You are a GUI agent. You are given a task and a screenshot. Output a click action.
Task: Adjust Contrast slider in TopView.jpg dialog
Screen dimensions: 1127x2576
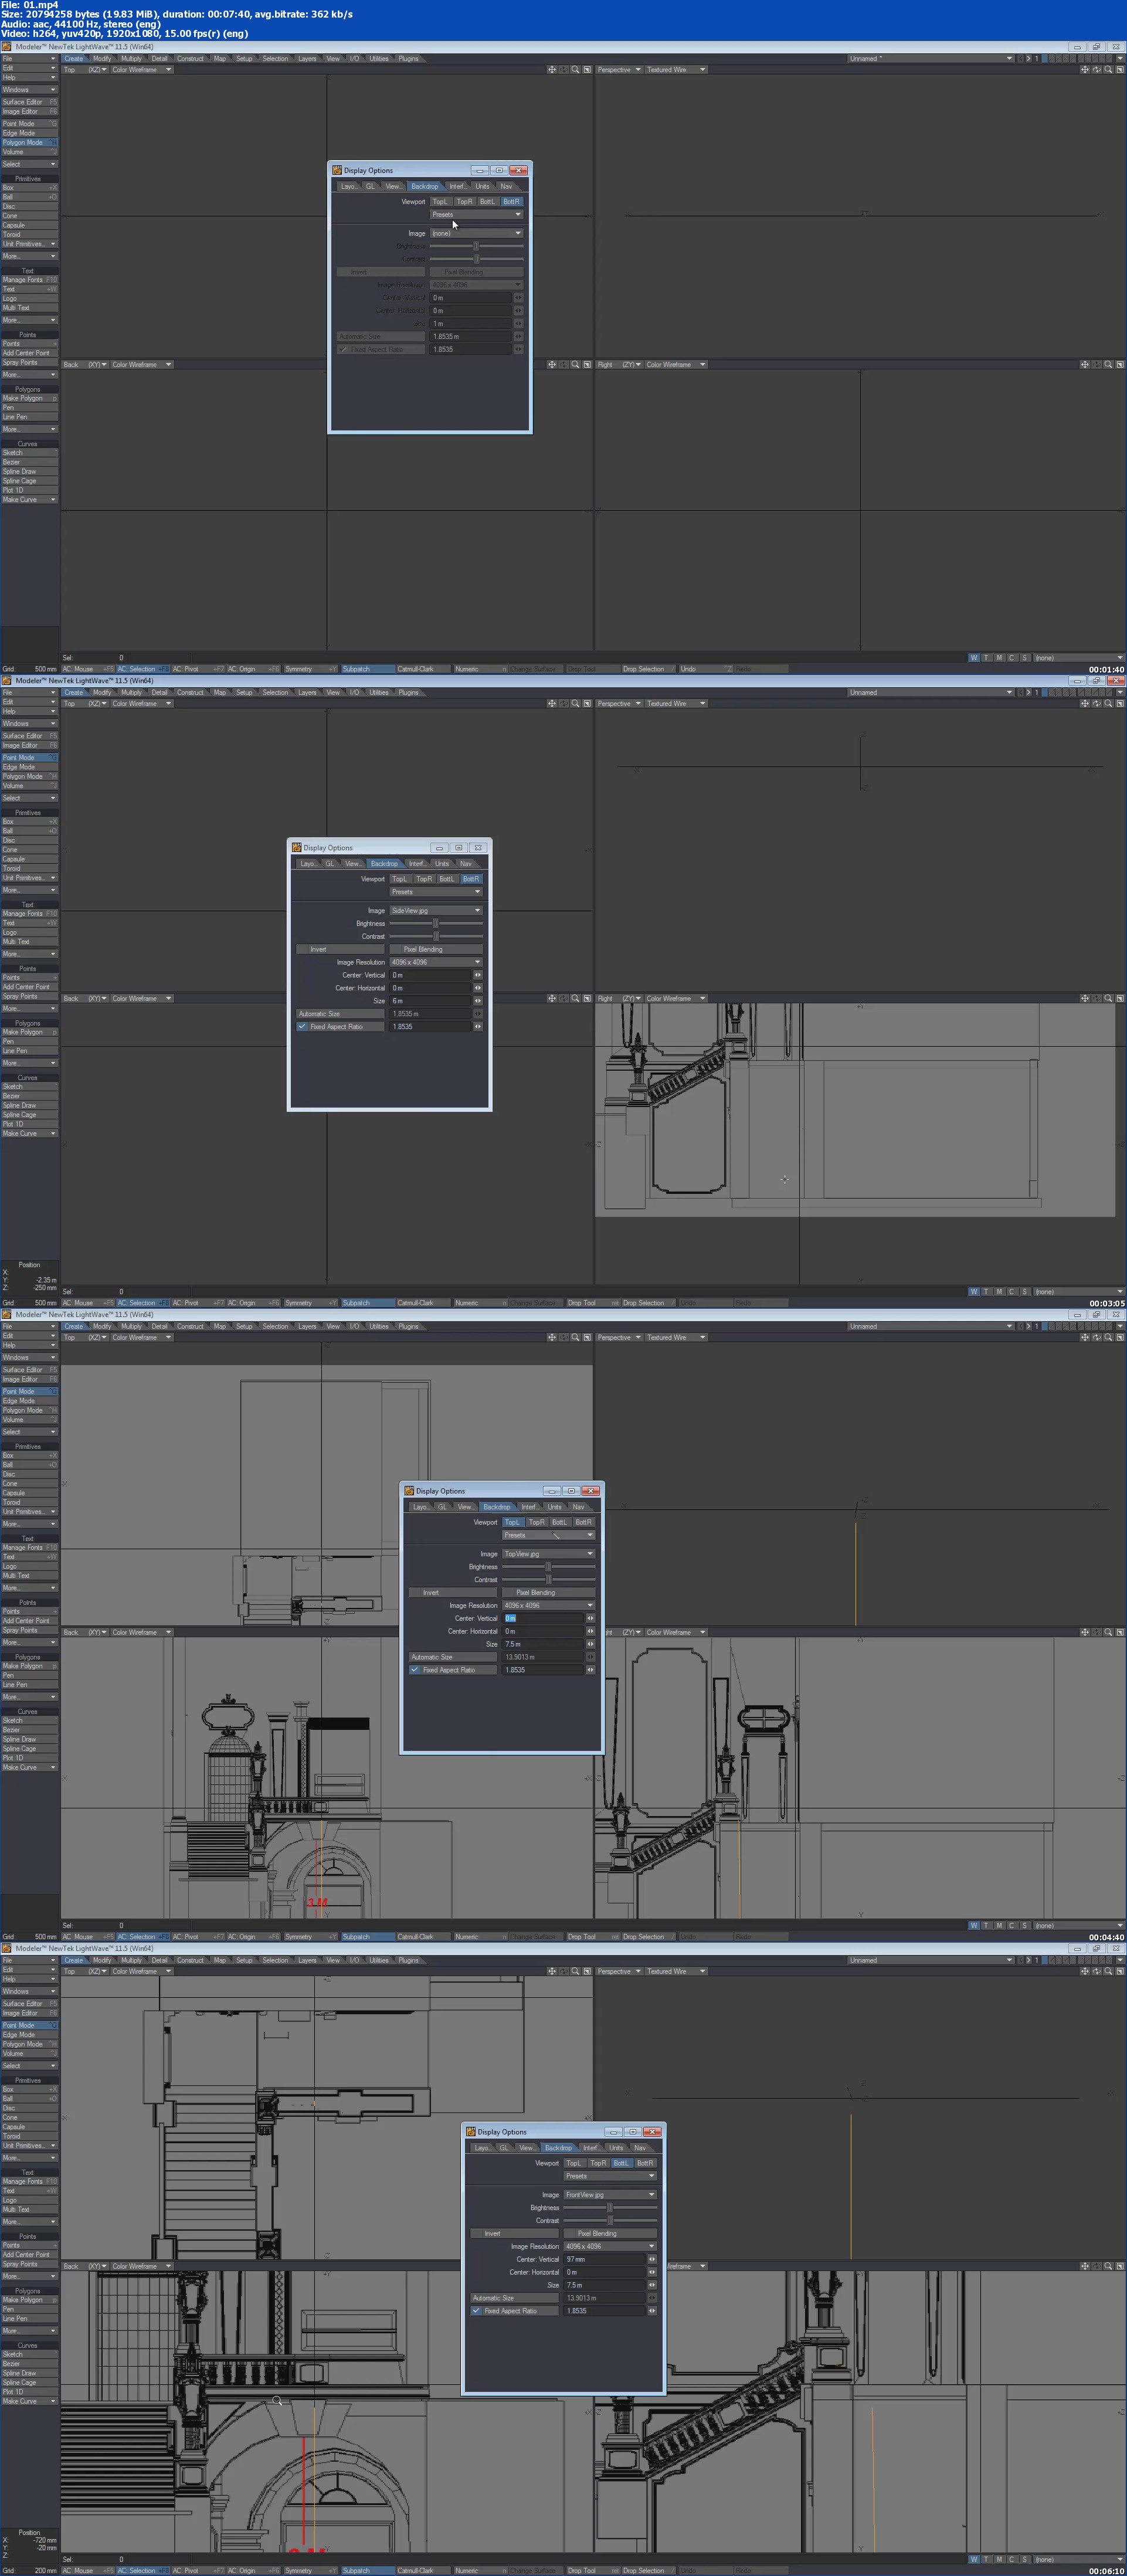tap(549, 1580)
